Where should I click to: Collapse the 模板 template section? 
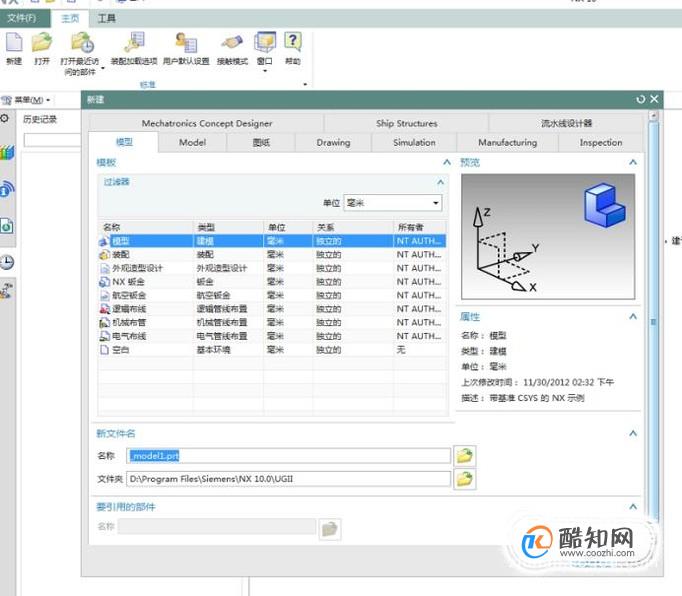point(447,162)
